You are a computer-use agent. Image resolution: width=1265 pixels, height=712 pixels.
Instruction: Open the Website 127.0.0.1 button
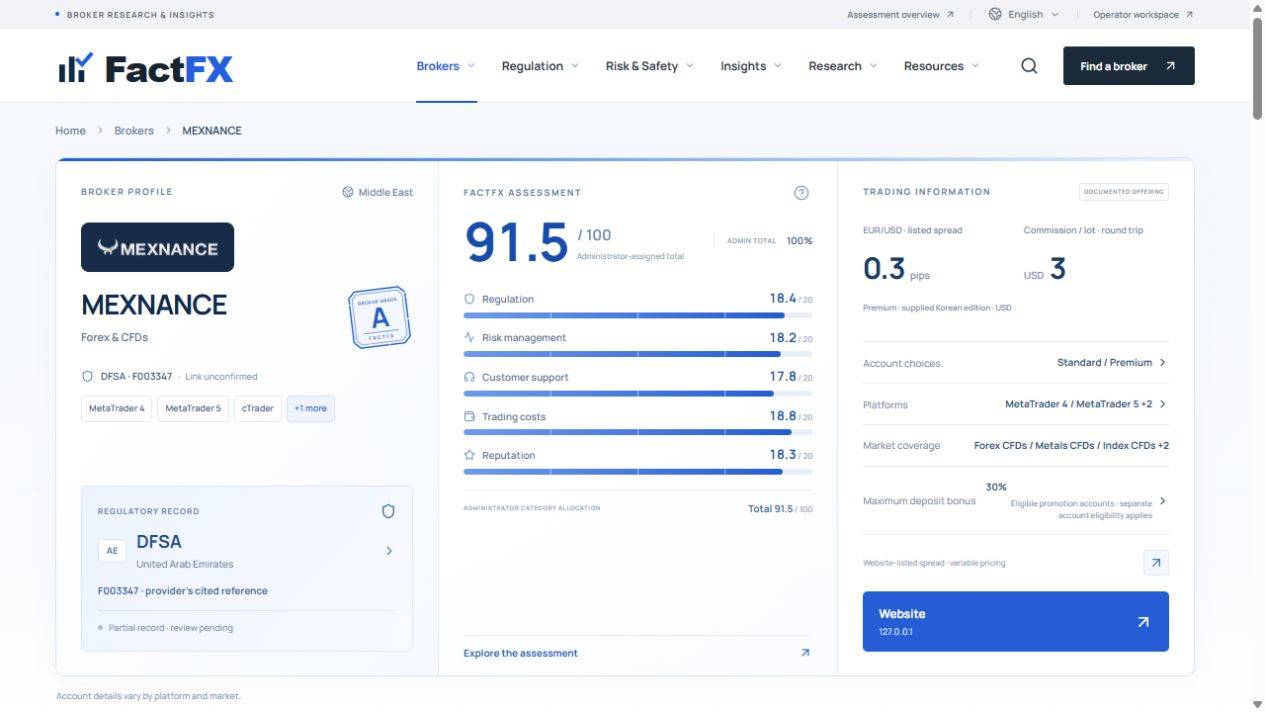[x=1016, y=621]
